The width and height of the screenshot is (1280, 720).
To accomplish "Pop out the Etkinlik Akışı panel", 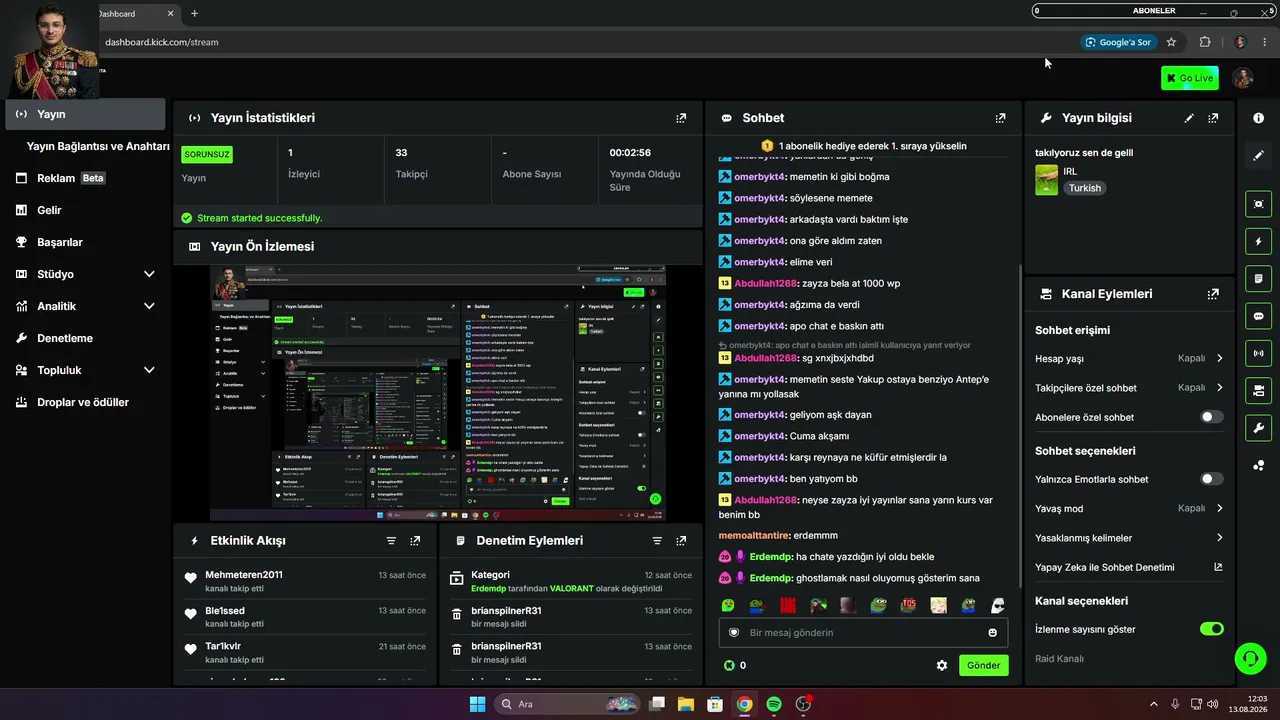I will click(x=415, y=540).
